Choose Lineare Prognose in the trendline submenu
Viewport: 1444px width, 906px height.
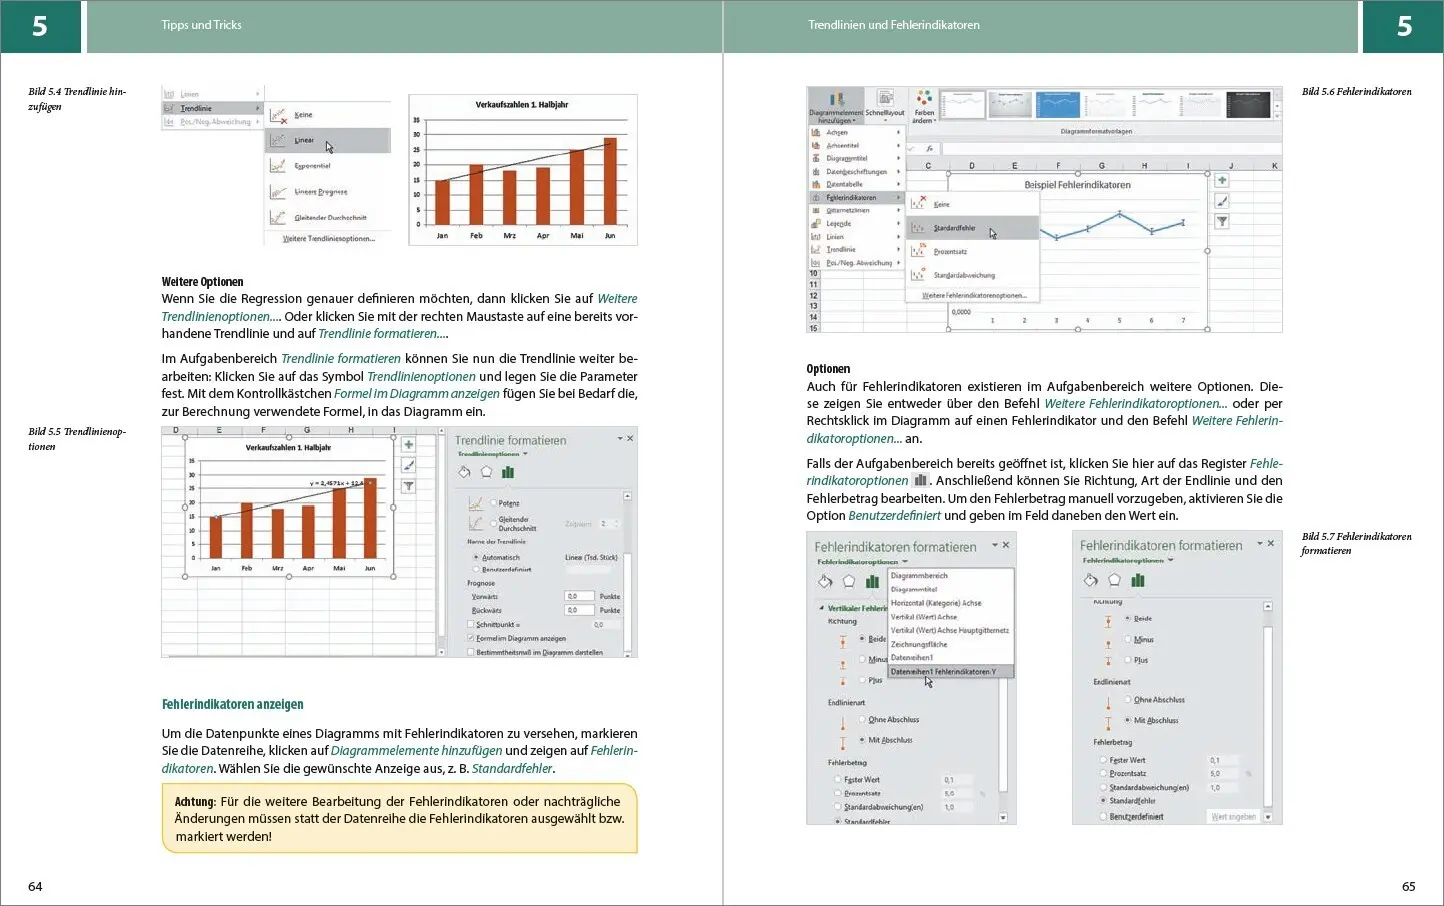click(327, 192)
